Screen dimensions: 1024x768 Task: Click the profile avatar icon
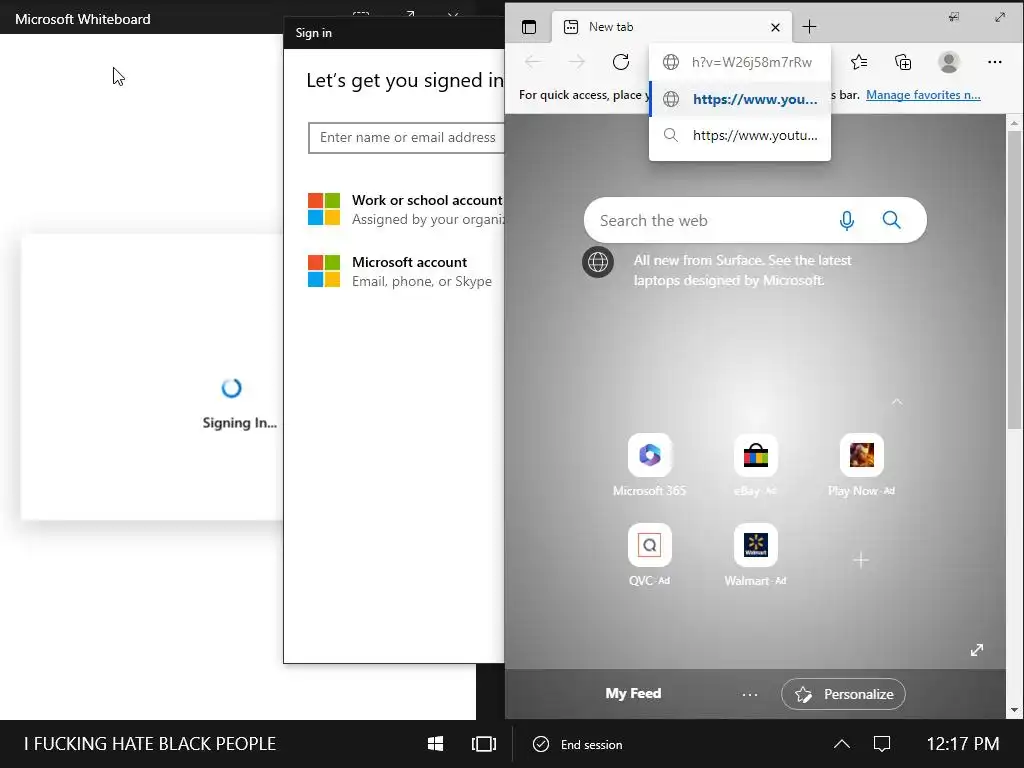coord(948,62)
